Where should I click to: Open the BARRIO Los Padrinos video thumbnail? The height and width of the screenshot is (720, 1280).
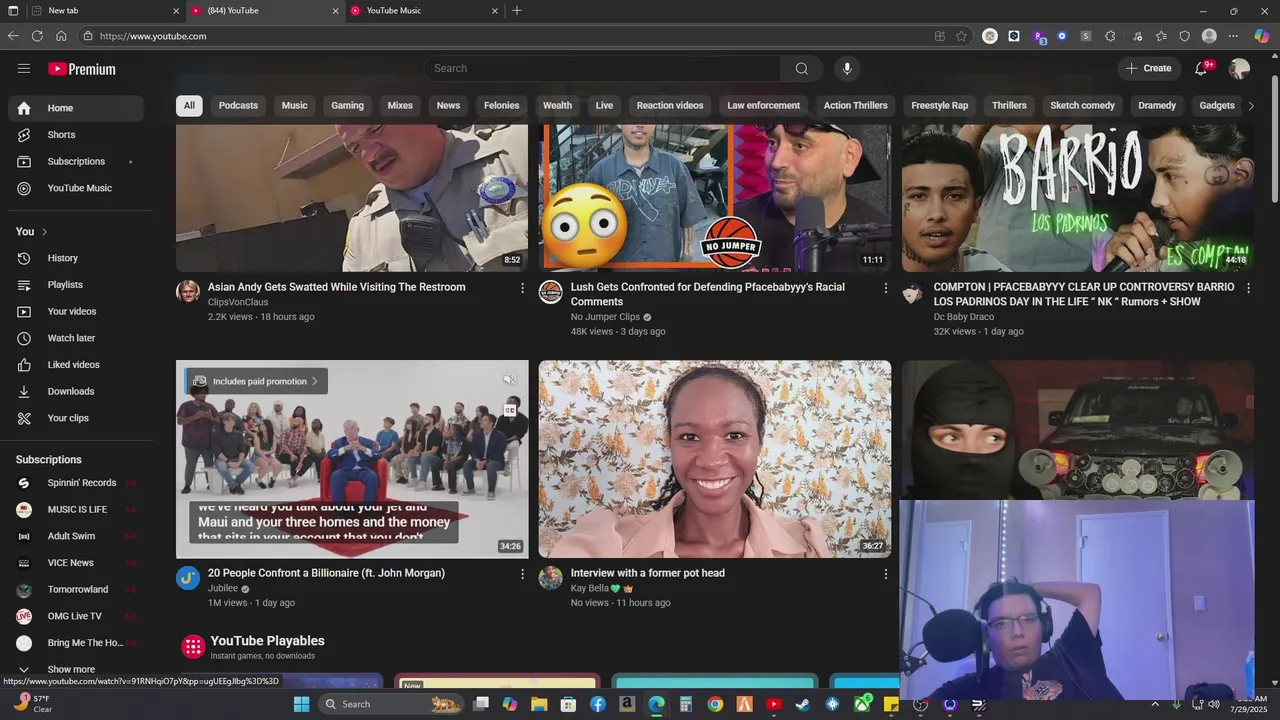tap(1078, 198)
